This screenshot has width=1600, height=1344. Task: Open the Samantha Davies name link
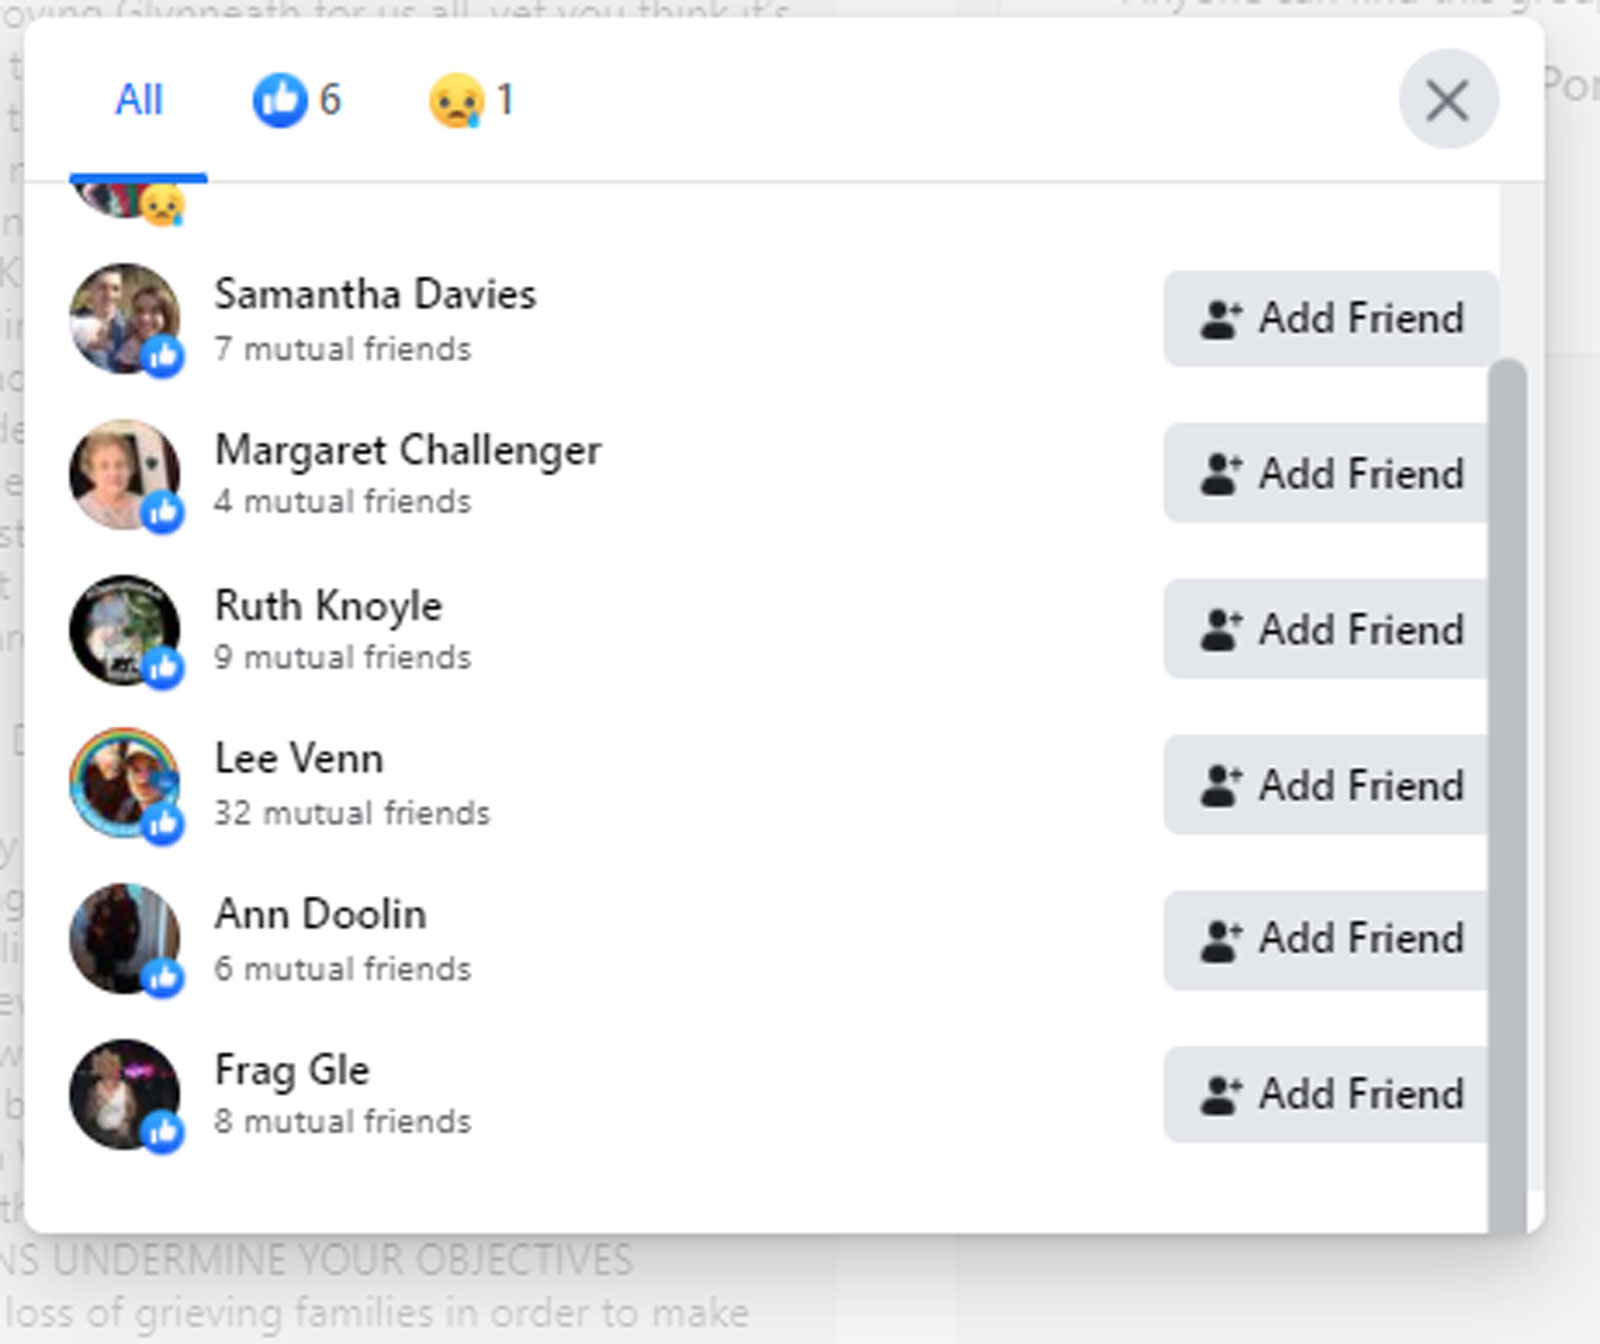click(x=375, y=294)
